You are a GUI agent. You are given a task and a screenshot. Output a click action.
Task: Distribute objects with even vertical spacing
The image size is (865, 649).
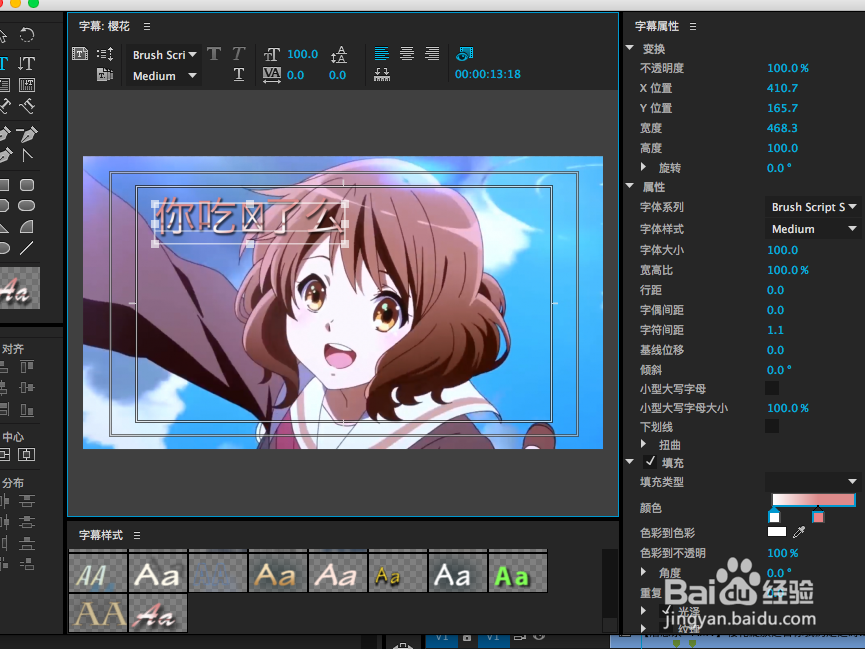coord(26,564)
